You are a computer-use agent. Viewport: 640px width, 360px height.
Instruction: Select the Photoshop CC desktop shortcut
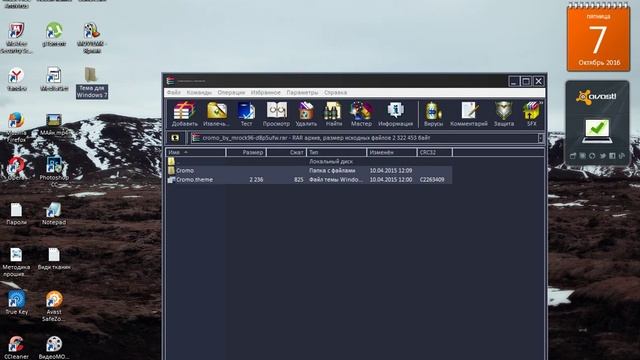54,172
